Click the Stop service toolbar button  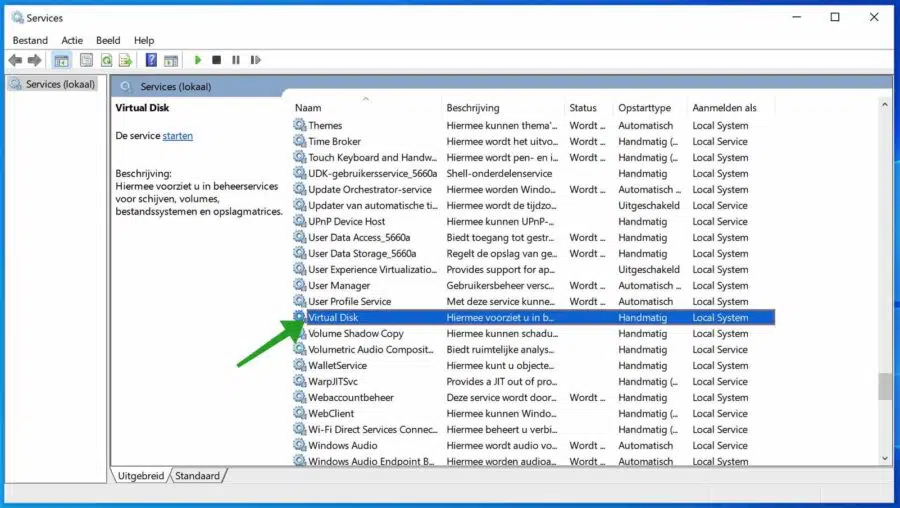click(216, 60)
